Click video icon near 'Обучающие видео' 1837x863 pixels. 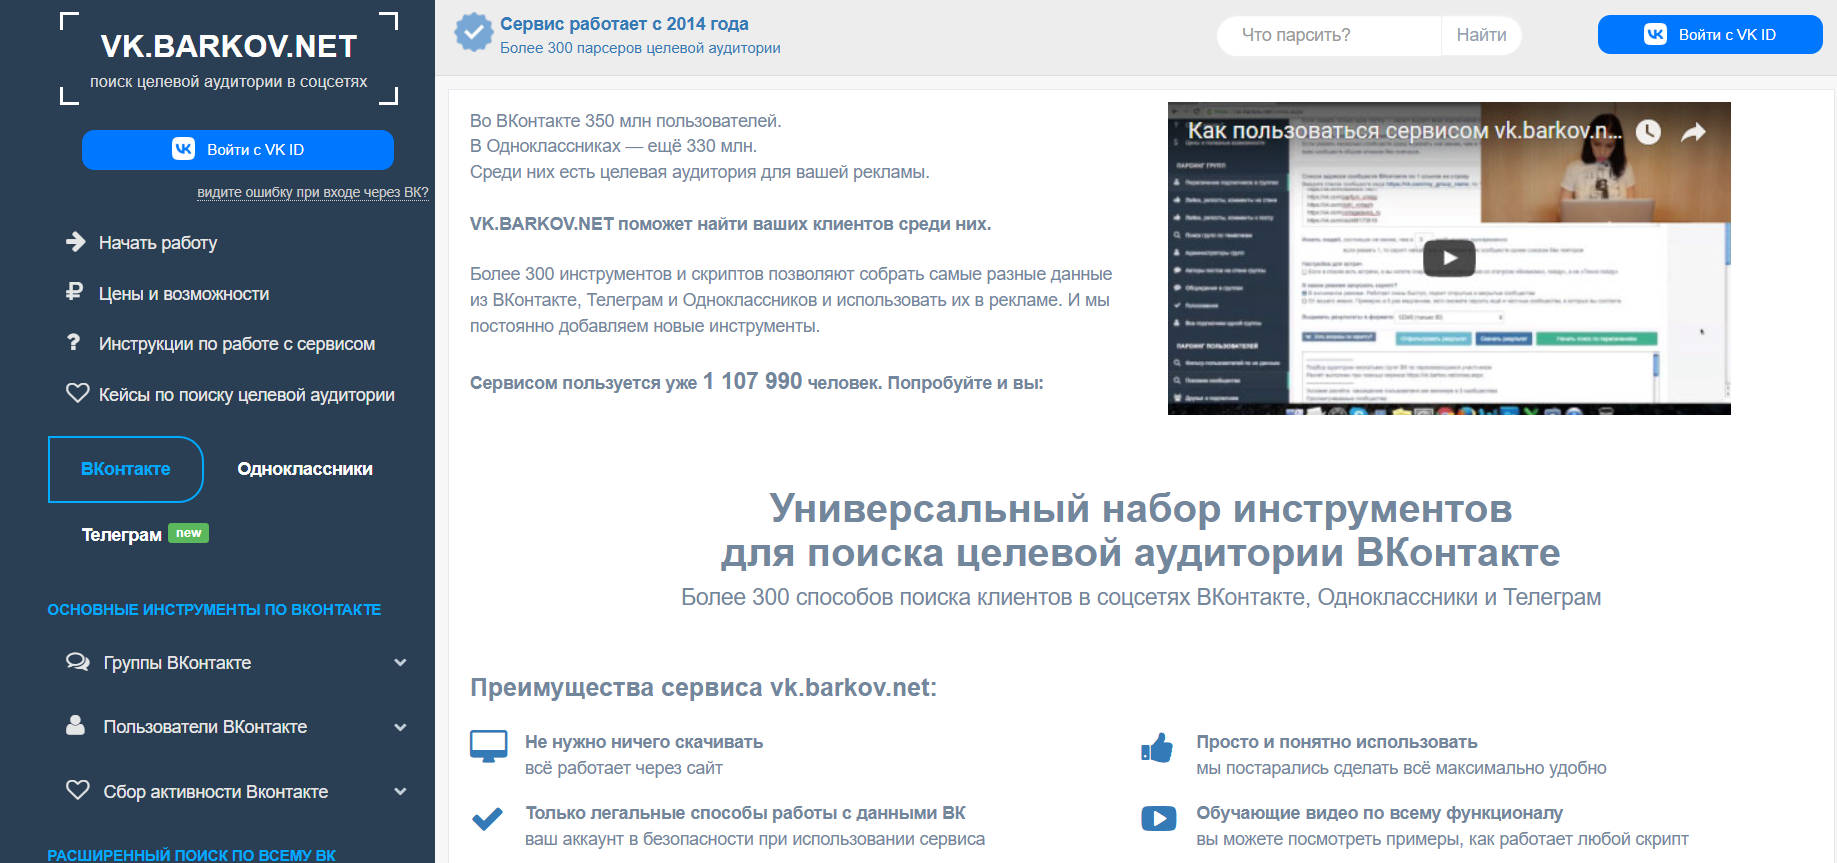(x=1159, y=818)
